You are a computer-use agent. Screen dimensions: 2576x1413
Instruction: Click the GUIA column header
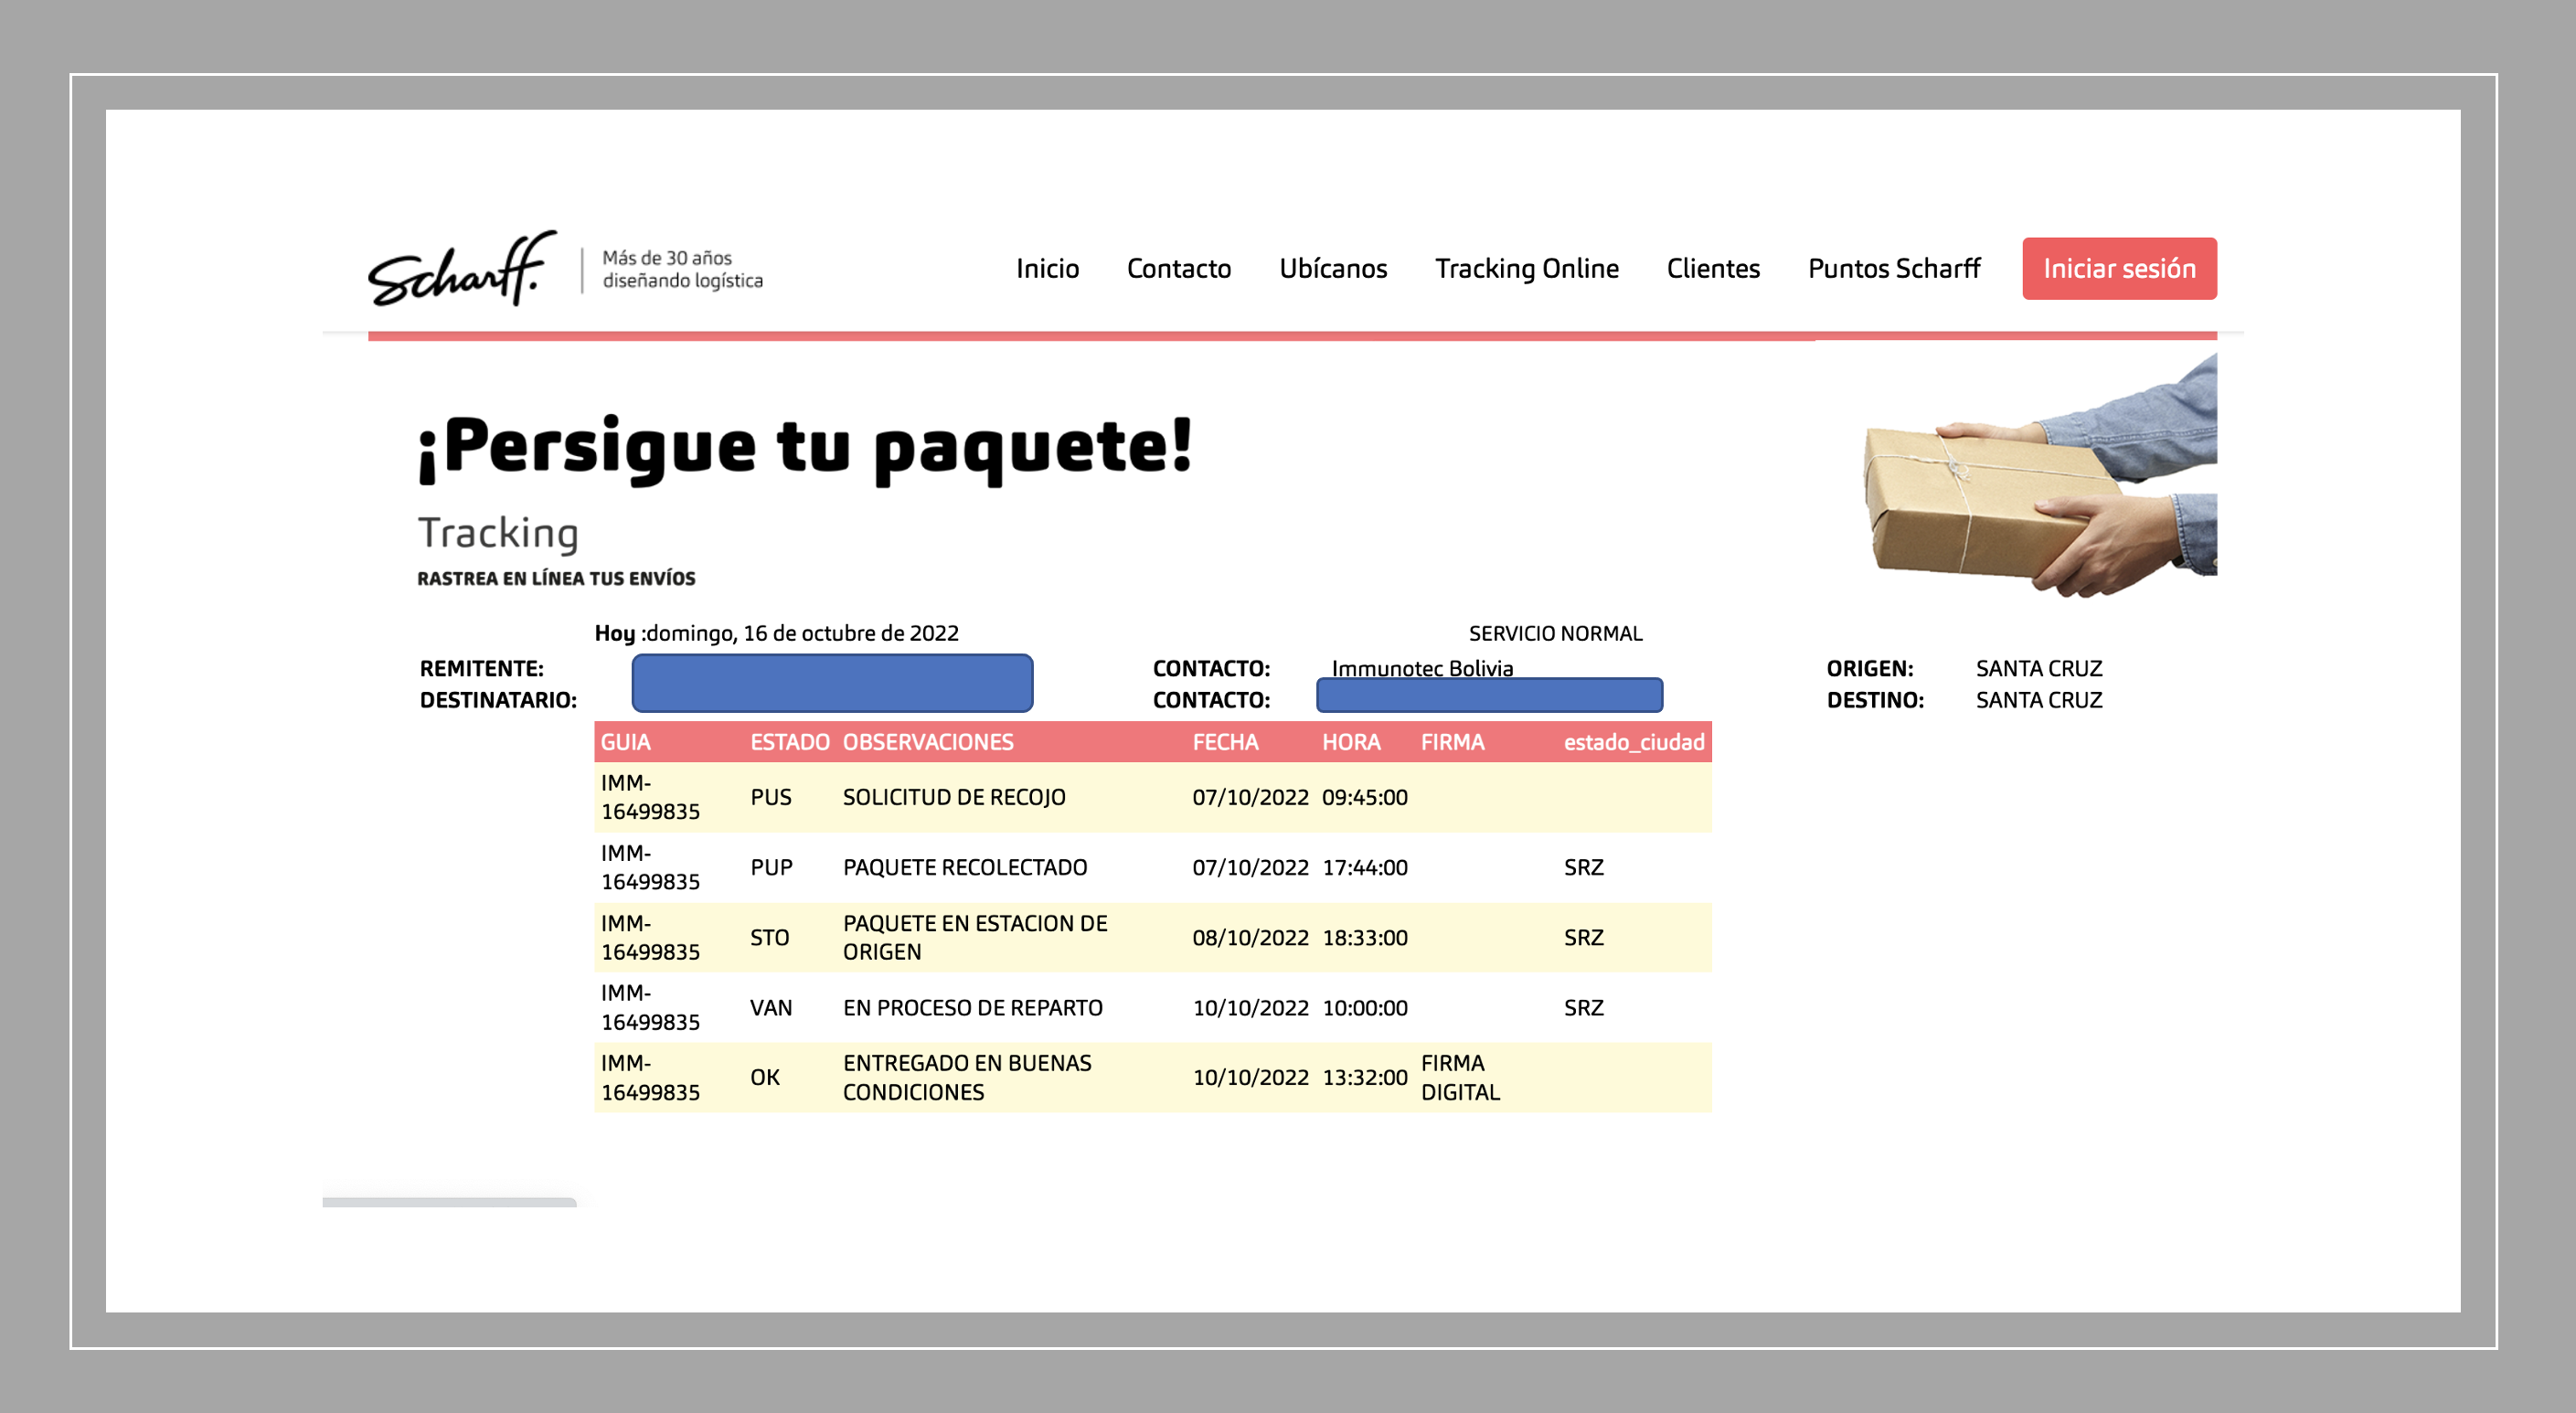coord(625,742)
